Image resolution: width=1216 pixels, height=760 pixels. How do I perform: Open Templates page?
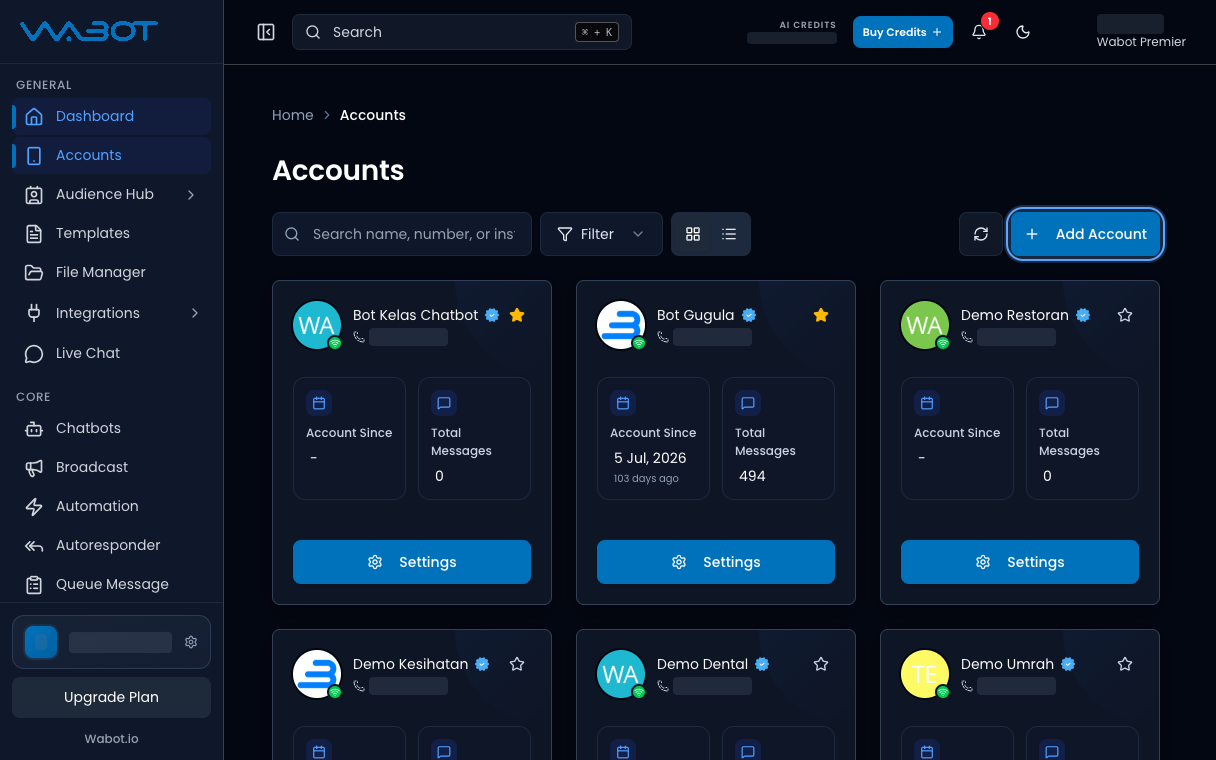(x=111, y=233)
